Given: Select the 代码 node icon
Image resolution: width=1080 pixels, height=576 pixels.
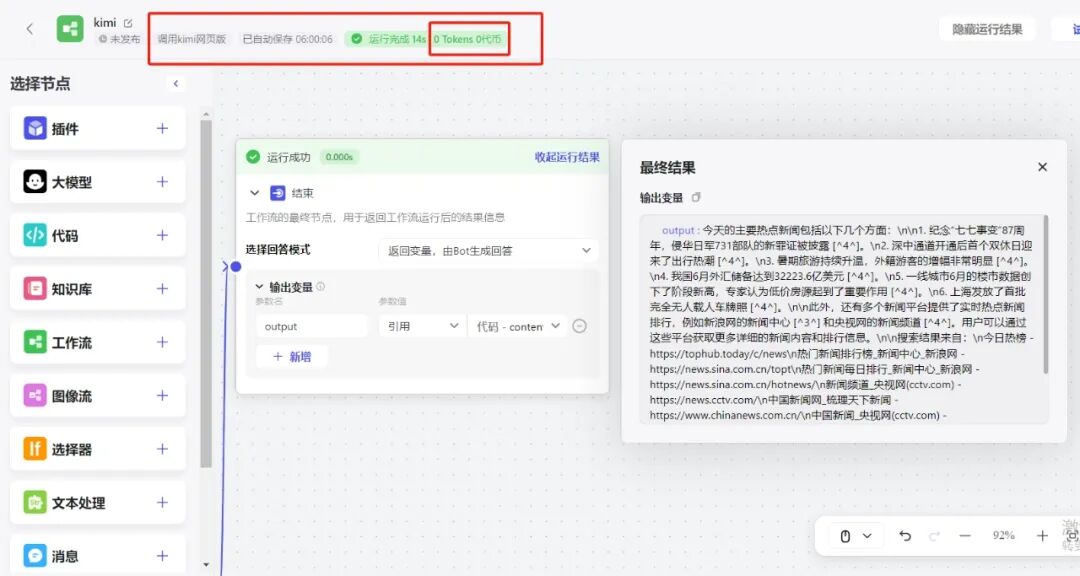Looking at the screenshot, I should [x=35, y=235].
